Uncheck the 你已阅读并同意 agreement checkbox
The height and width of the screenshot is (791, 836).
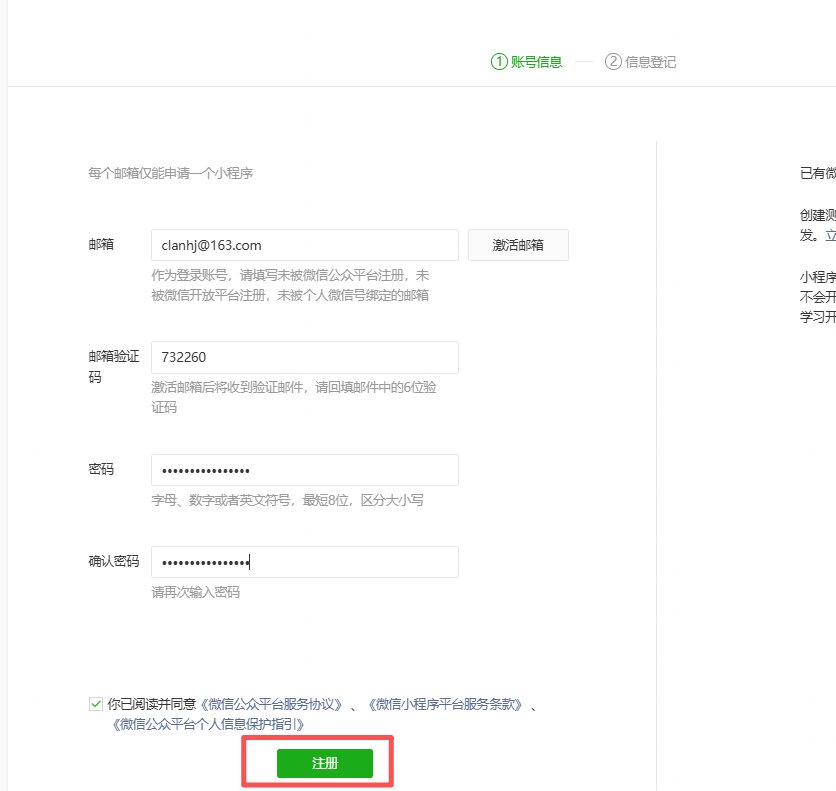point(96,704)
